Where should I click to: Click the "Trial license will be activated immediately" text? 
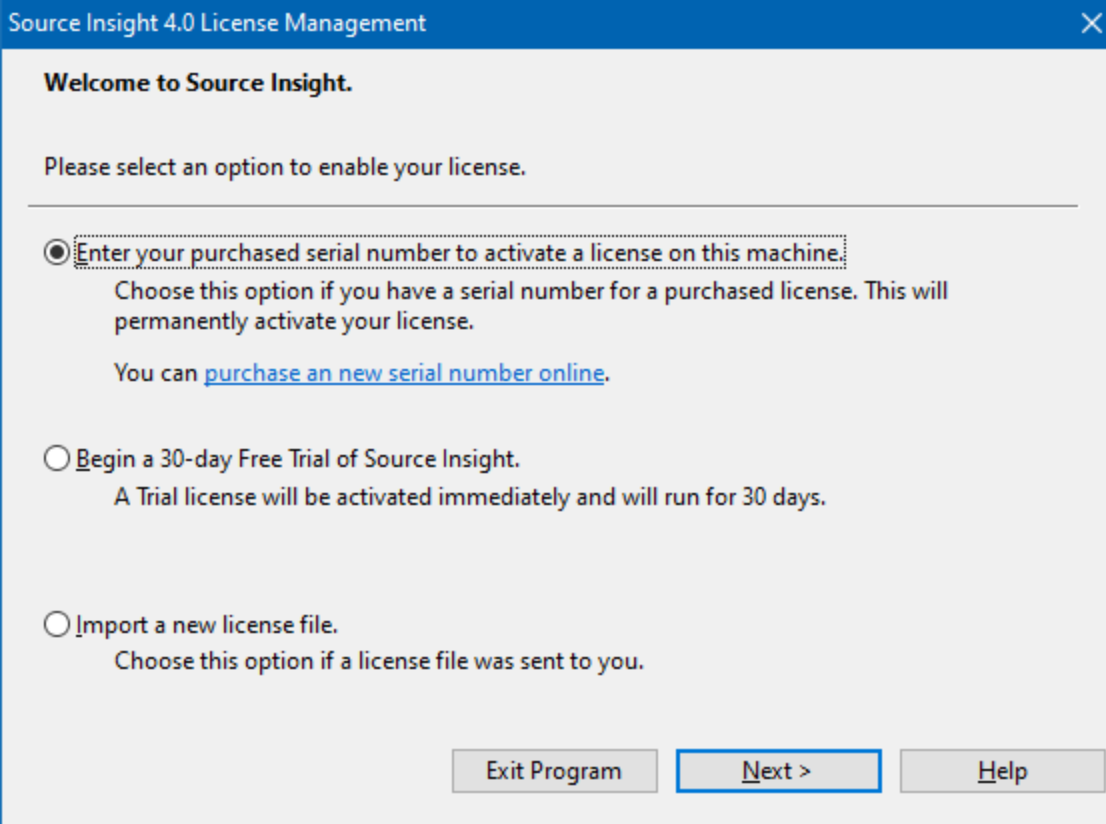click(x=470, y=497)
